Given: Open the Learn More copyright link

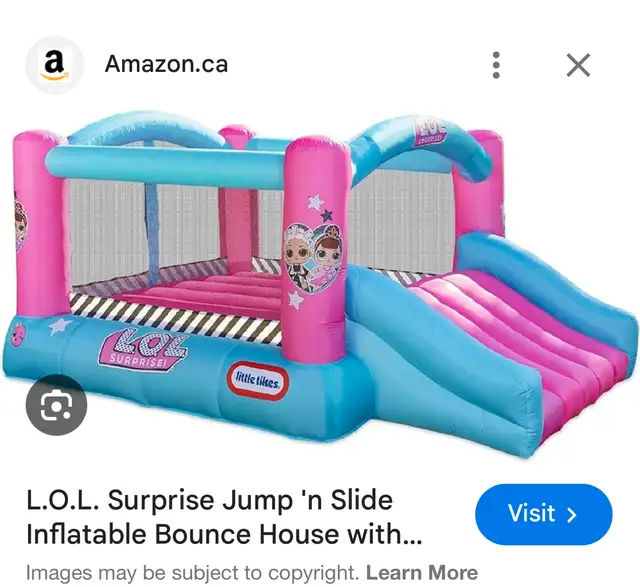Looking at the screenshot, I should coord(422,572).
